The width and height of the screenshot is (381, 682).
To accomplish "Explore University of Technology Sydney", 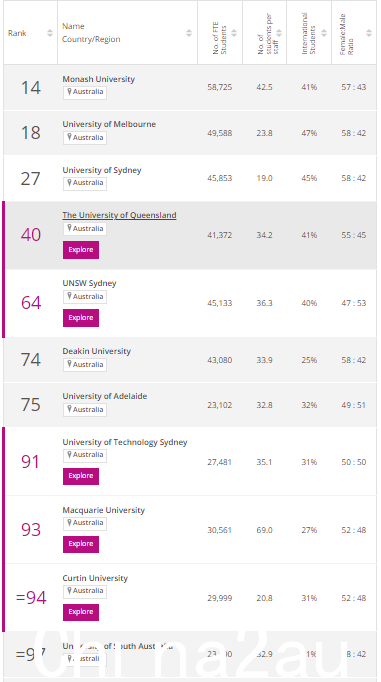I will coord(81,476).
